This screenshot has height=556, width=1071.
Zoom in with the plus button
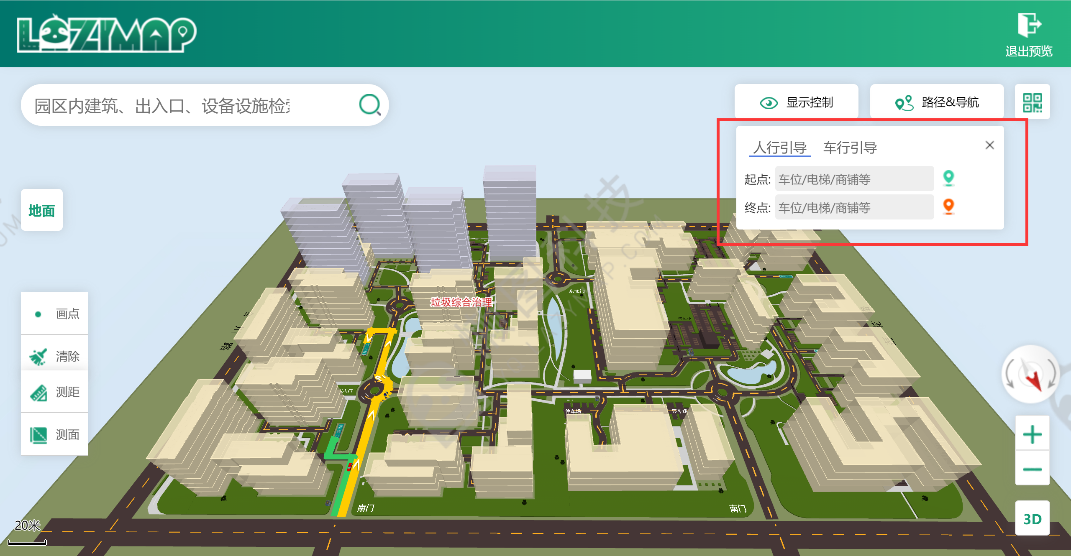pos(1032,434)
